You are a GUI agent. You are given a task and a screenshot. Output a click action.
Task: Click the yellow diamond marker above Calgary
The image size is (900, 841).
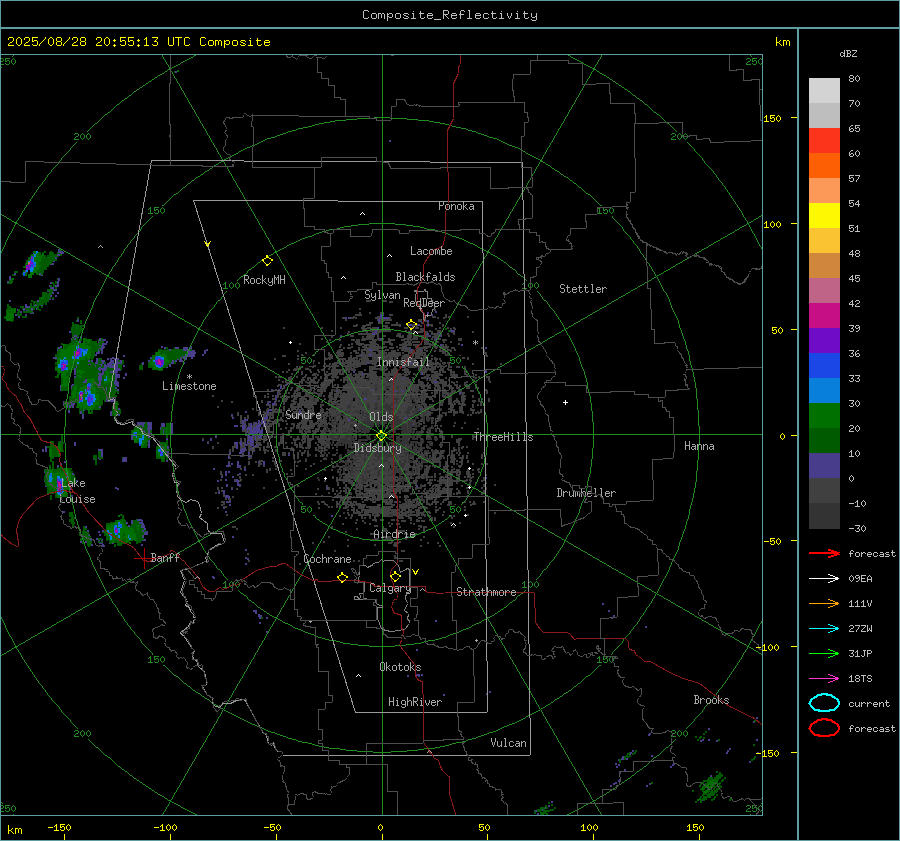pos(395,576)
